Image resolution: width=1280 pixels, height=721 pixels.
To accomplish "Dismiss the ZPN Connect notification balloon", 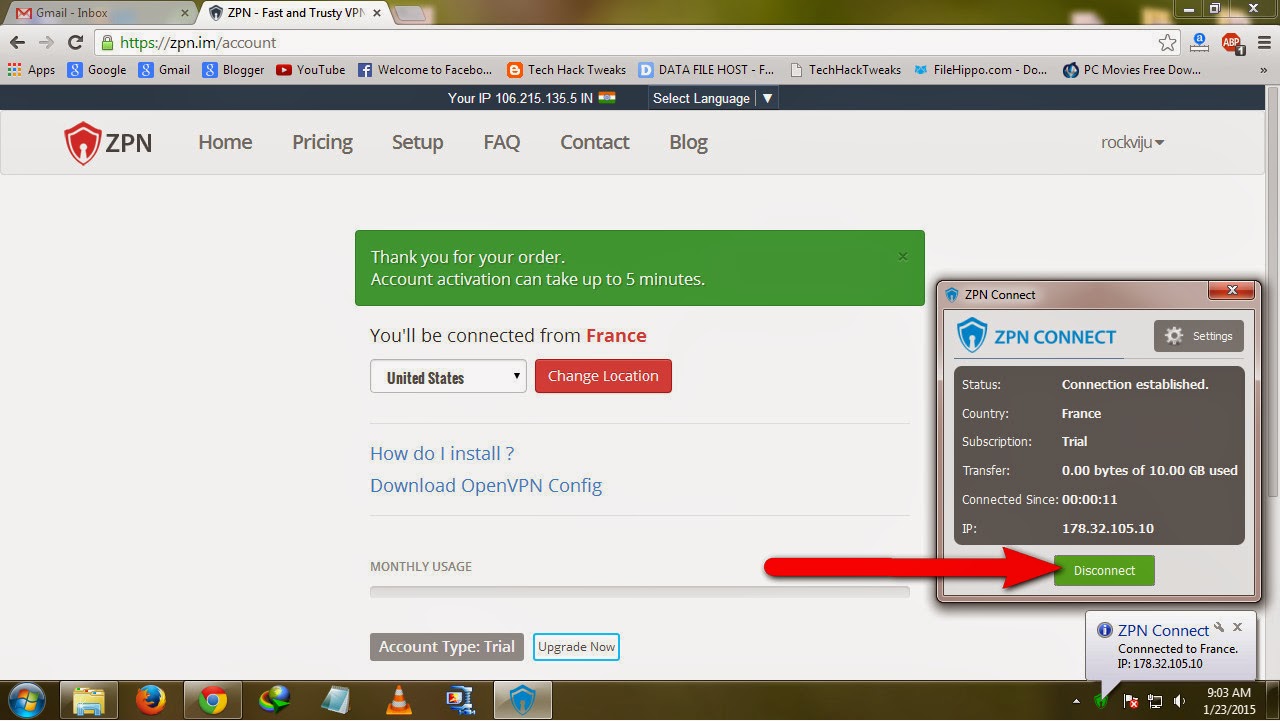I will pos(1238,628).
